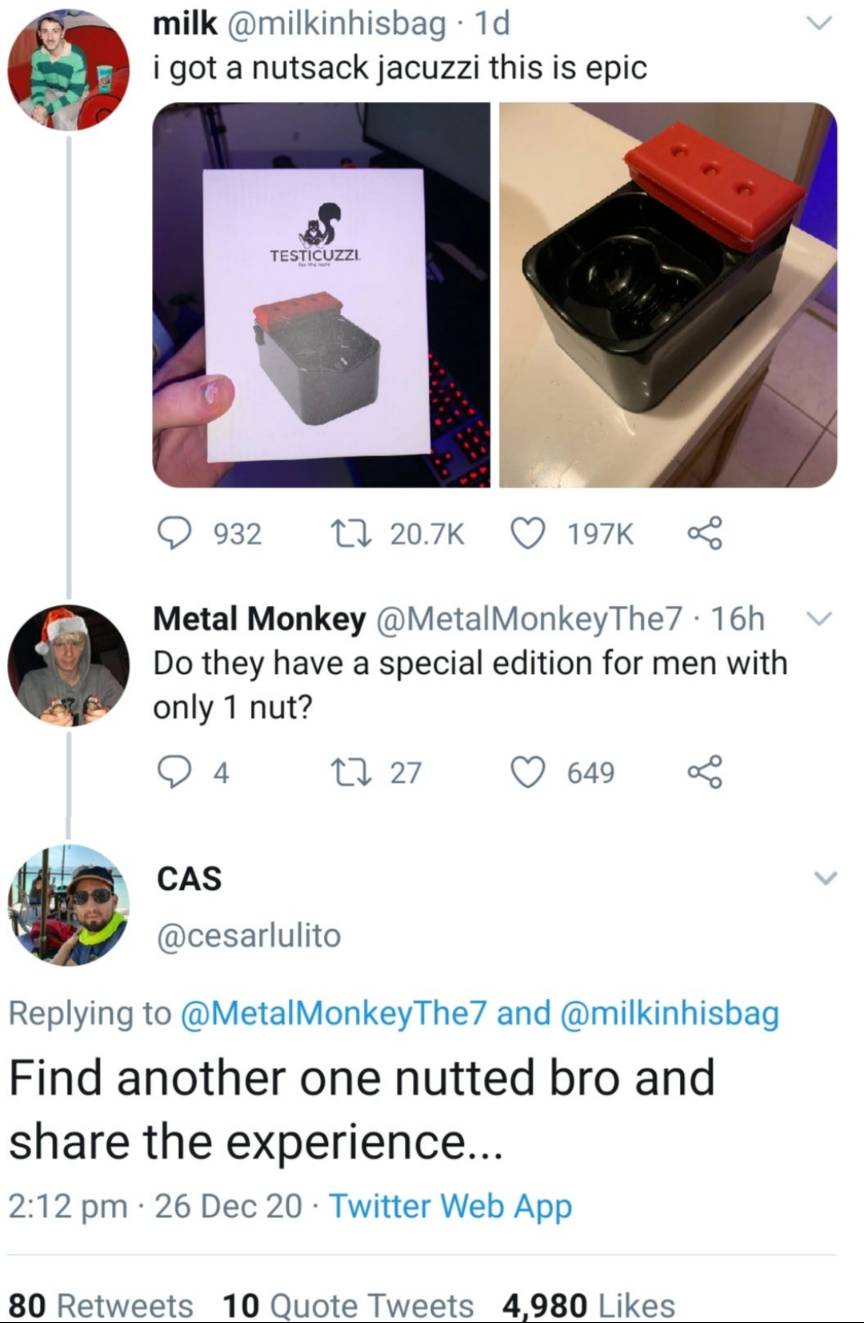This screenshot has height=1323, width=864.
Task: View the 80 Retweets list
Action: tap(99, 1305)
